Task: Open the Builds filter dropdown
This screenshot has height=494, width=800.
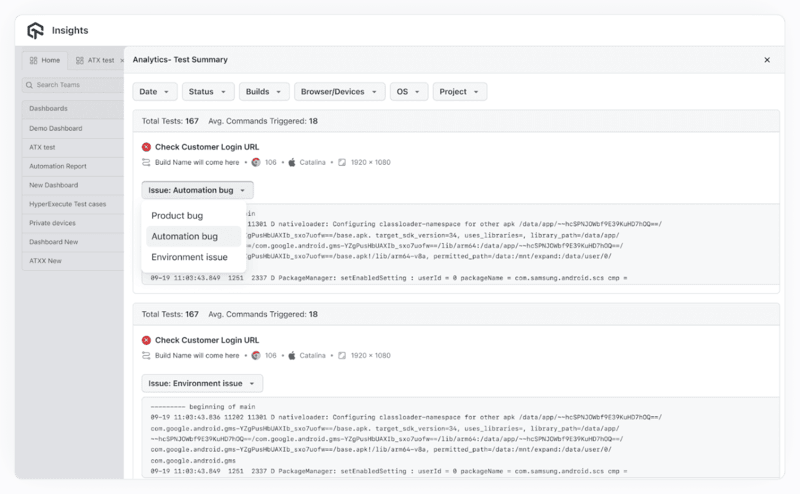Action: pos(264,92)
